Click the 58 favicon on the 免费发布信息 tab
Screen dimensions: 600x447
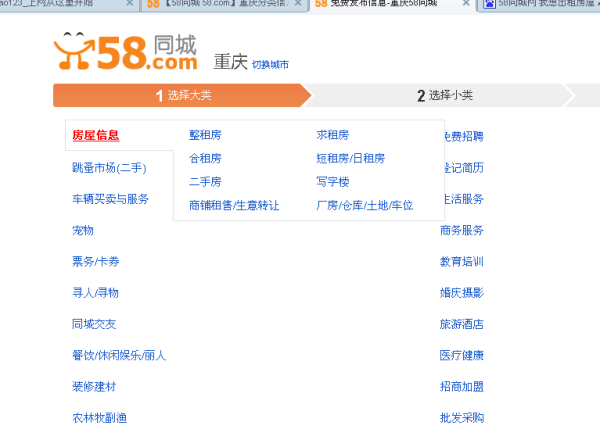pos(321,4)
